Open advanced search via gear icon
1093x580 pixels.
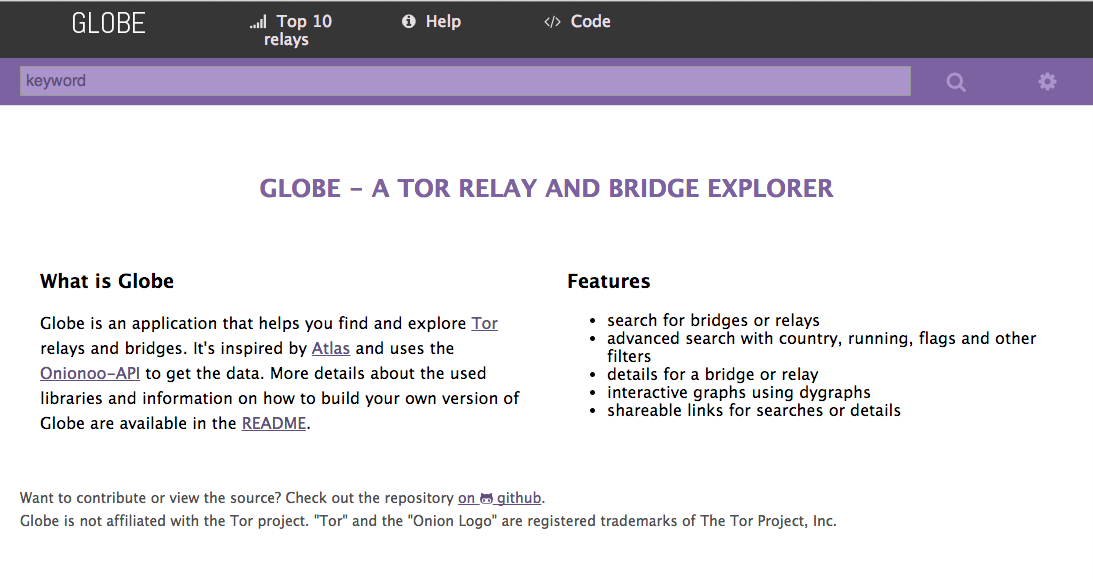click(x=1047, y=82)
